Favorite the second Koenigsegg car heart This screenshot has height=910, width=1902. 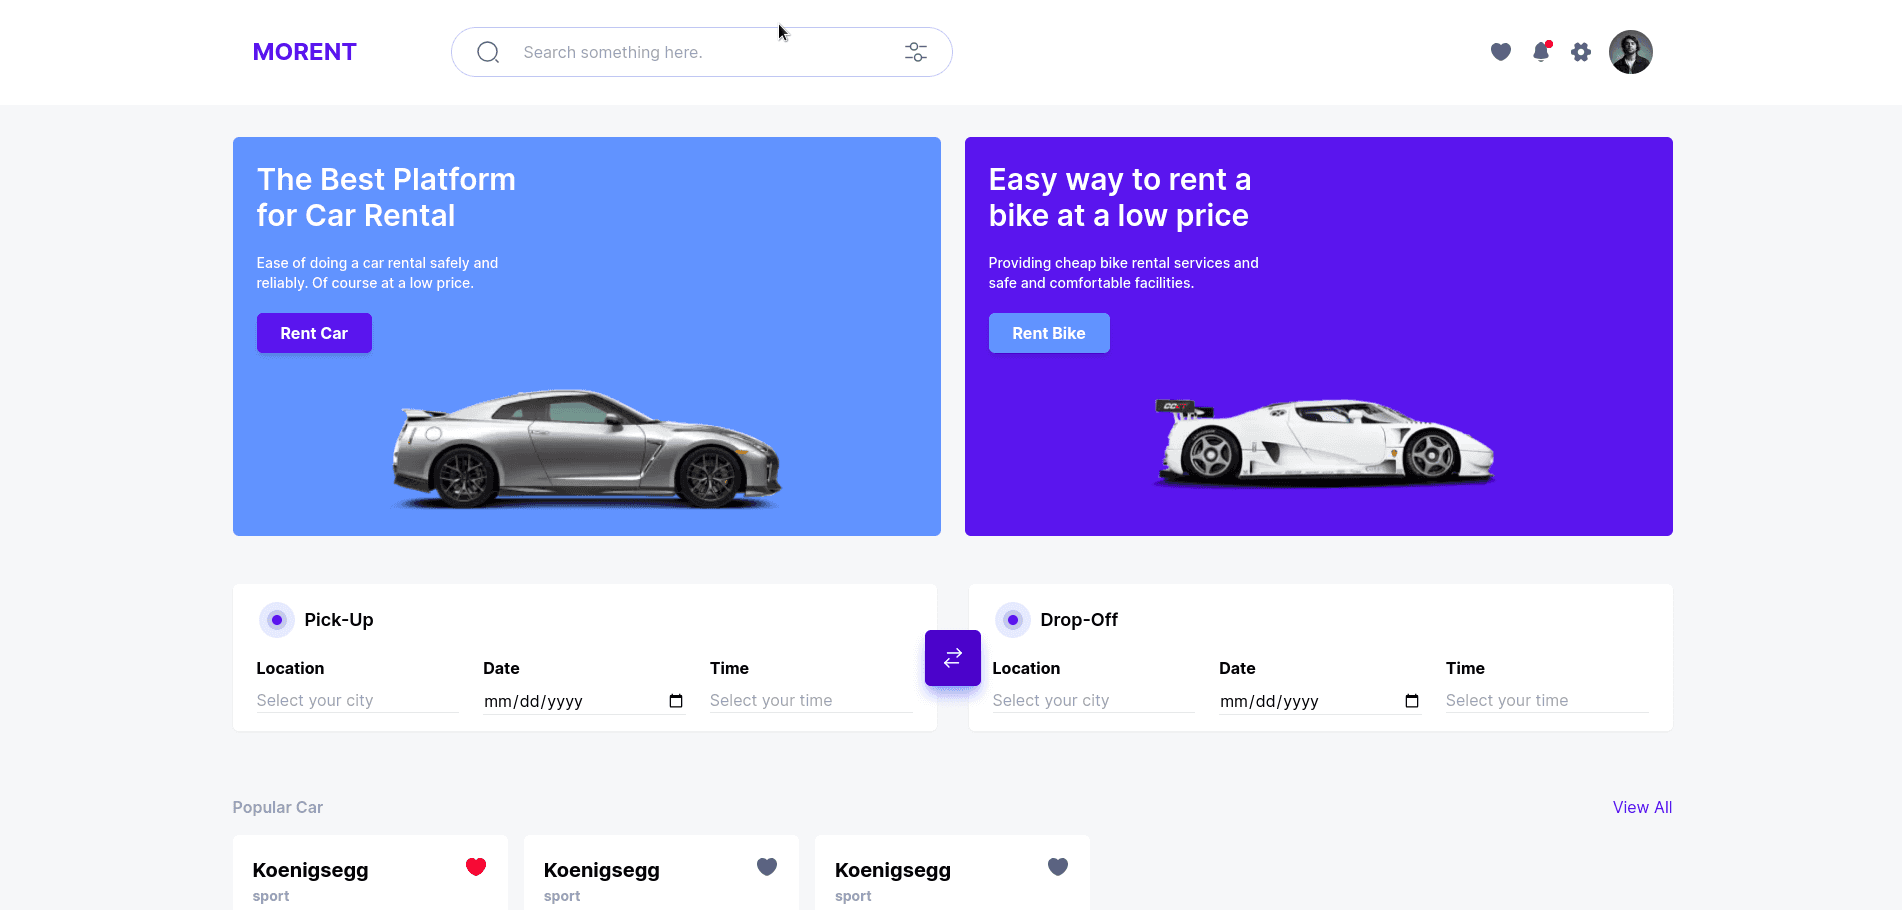tap(767, 867)
